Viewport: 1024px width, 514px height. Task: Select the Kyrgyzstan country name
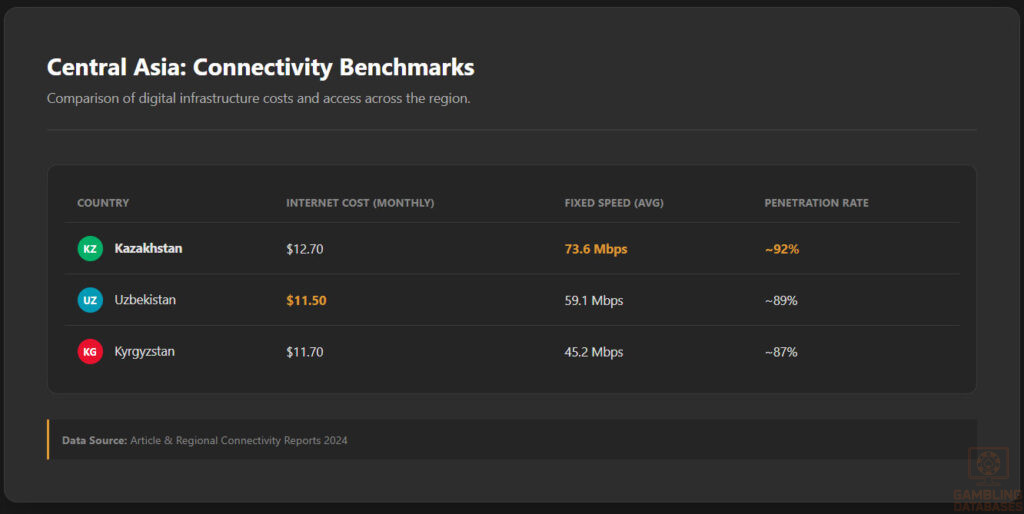pos(144,352)
